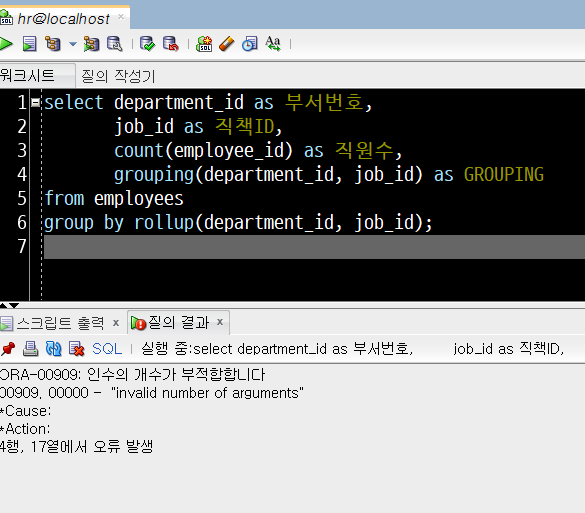Click the up arrow on the pane splitter
Viewport: 585px width, 513px height.
(x=3, y=306)
